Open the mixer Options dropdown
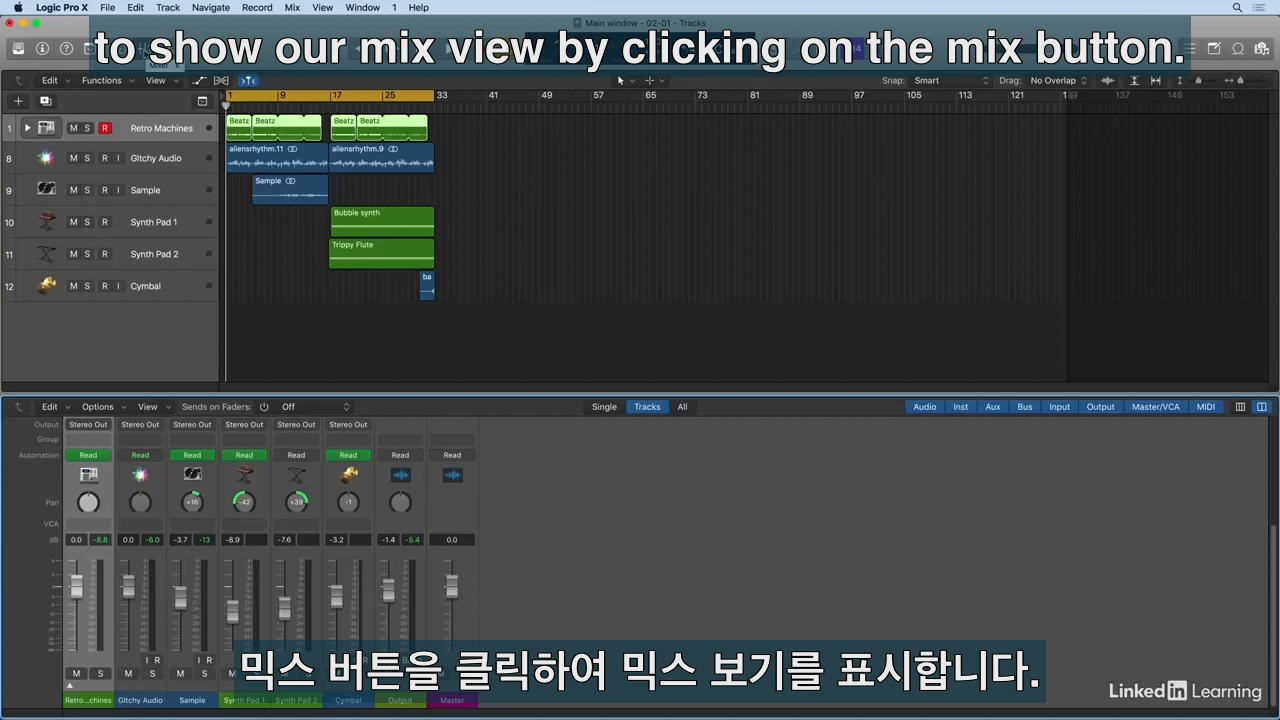Image resolution: width=1280 pixels, height=720 pixels. 102,407
